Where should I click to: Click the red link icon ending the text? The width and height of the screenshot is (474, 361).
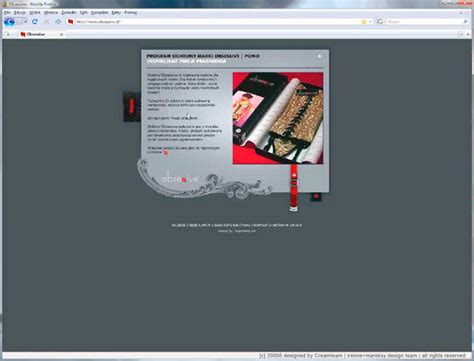165,152
